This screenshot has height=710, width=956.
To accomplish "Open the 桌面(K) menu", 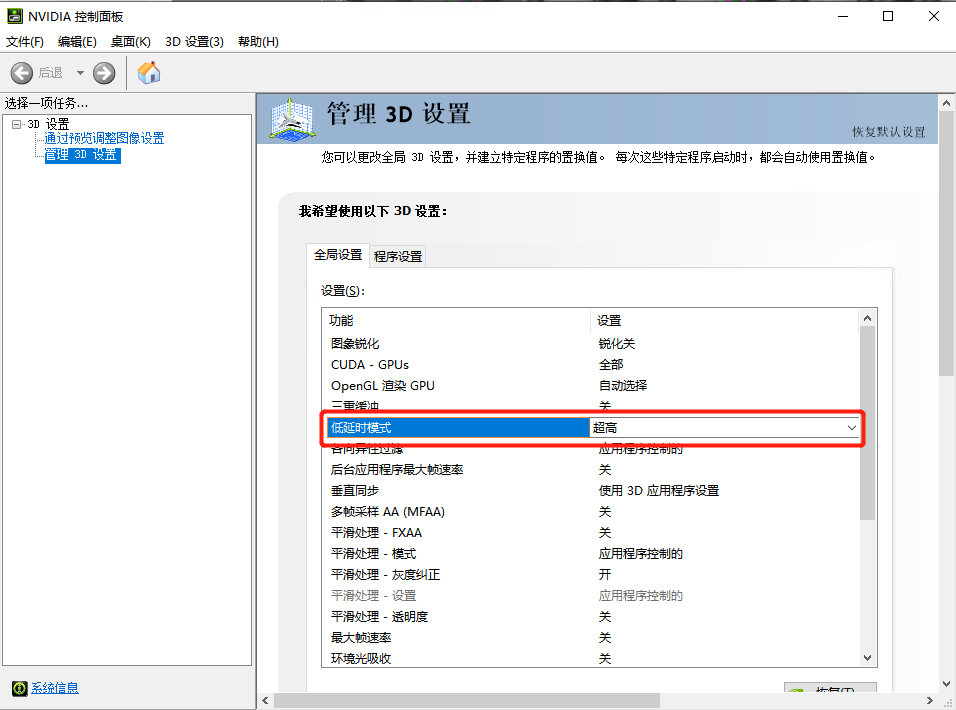I will 130,41.
